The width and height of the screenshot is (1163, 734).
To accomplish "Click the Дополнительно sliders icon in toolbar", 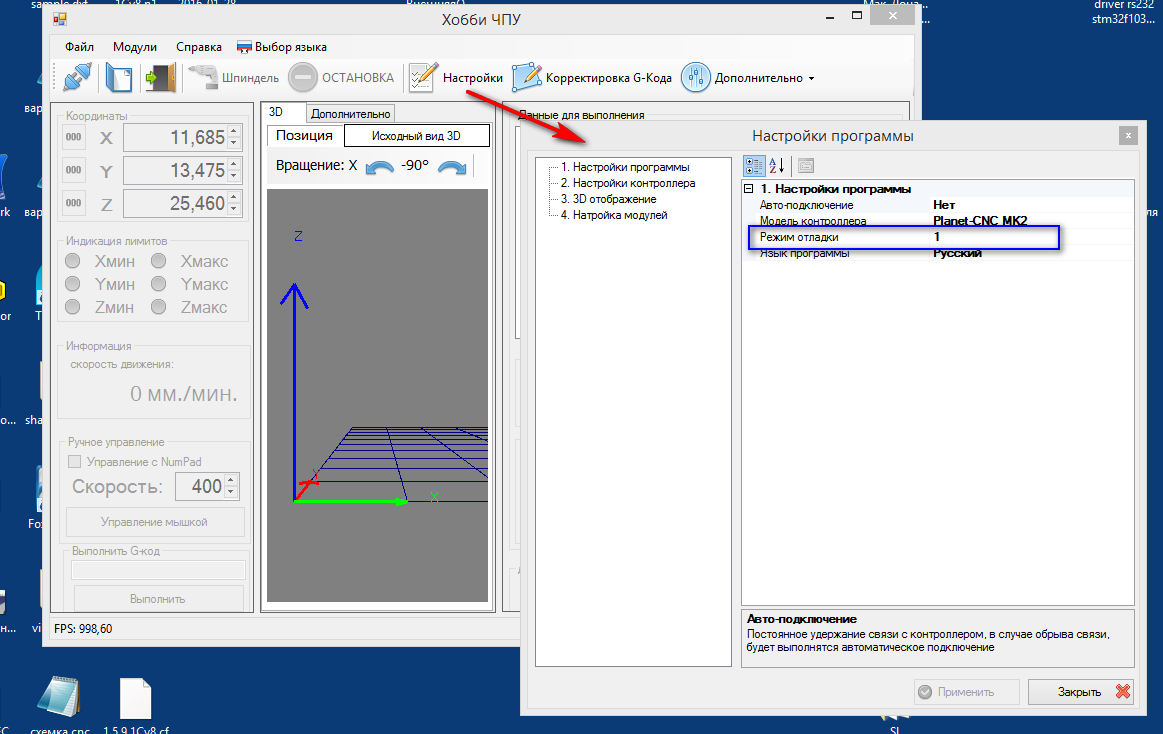I will (x=696, y=78).
